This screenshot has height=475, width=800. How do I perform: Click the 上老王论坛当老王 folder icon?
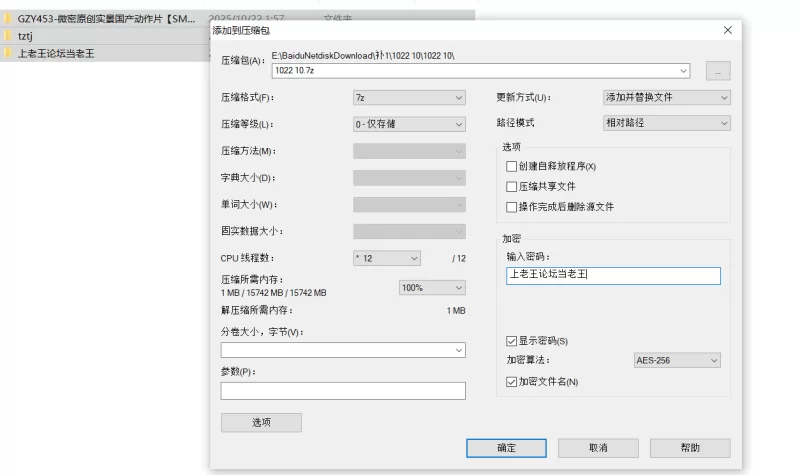click(x=8, y=53)
